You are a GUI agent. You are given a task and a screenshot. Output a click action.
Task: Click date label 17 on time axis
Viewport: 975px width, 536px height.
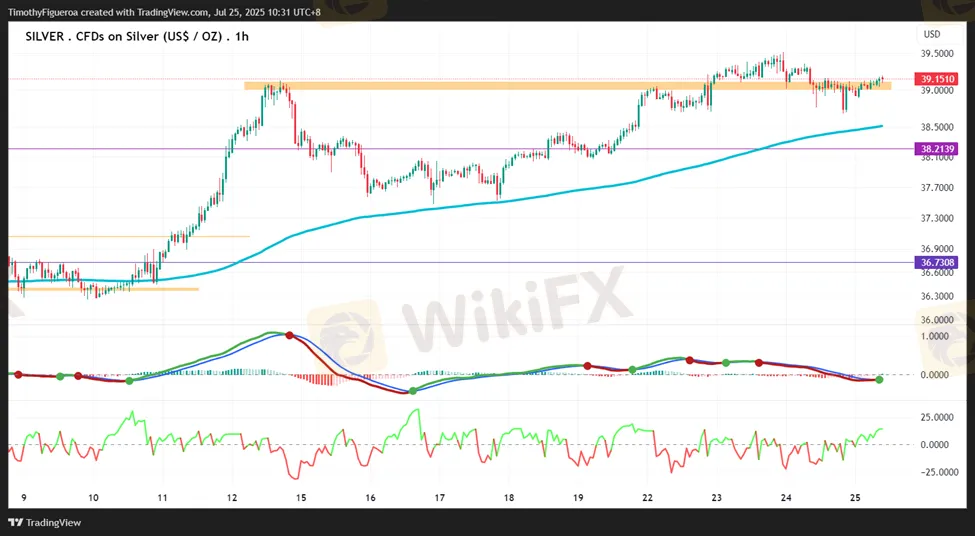(440, 498)
